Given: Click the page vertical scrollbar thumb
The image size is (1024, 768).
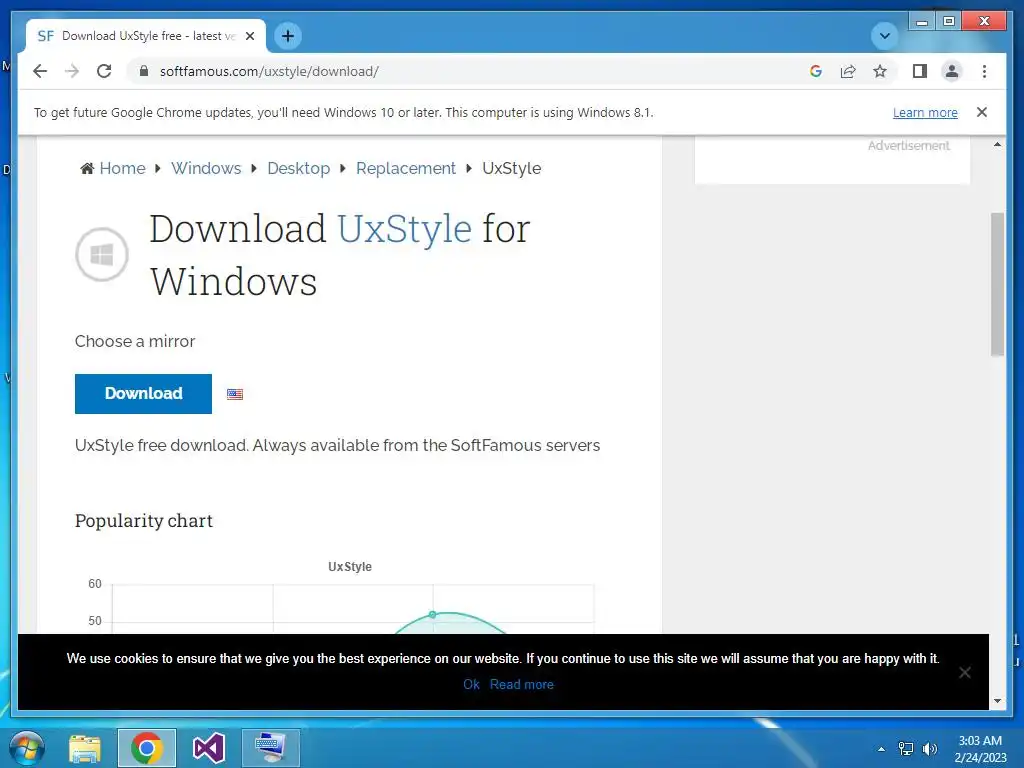Looking at the screenshot, I should coord(997,285).
